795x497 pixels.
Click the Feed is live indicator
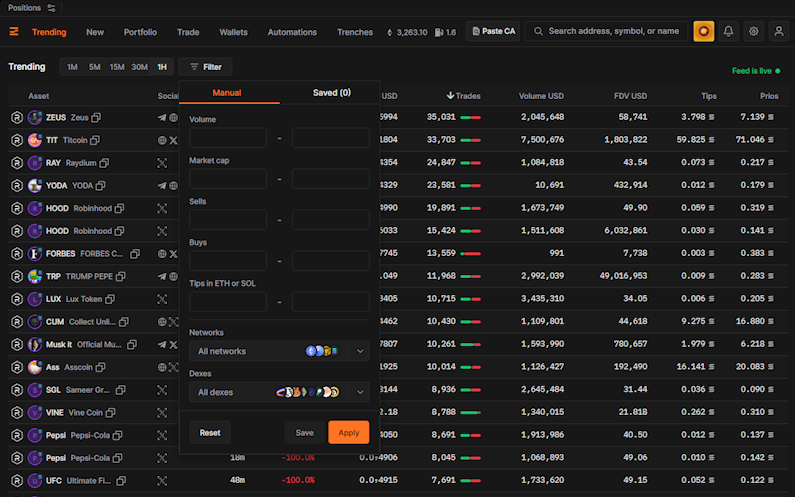(x=756, y=71)
